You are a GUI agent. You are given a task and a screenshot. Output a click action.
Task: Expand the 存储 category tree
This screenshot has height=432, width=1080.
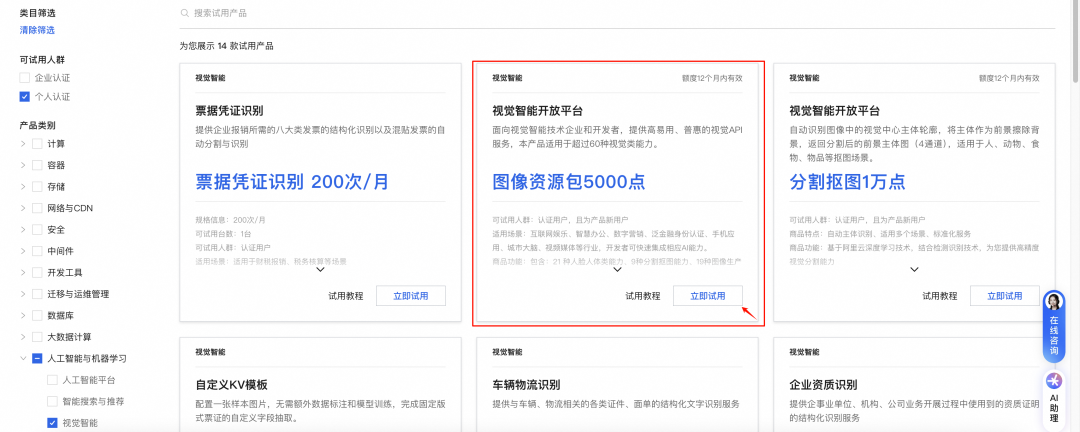[23, 187]
